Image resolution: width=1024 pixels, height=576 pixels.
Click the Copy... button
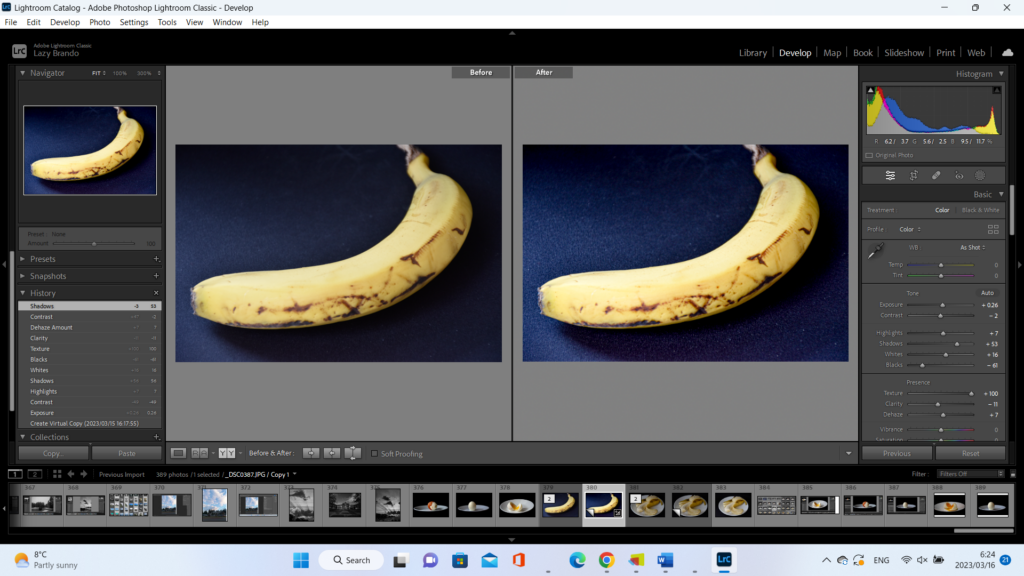(52, 453)
